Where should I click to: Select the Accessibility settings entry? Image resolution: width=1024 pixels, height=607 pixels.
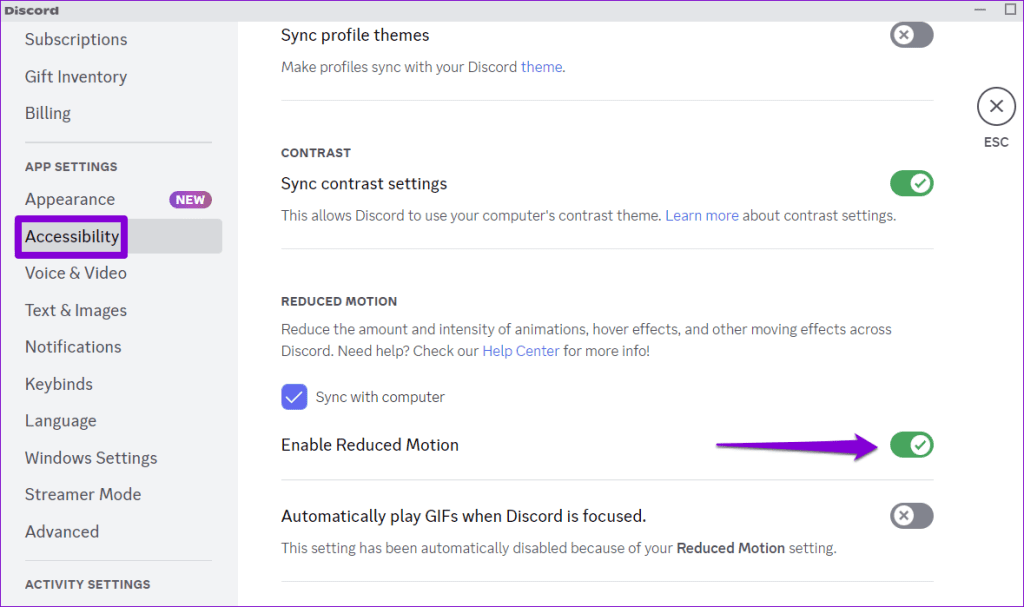point(71,236)
